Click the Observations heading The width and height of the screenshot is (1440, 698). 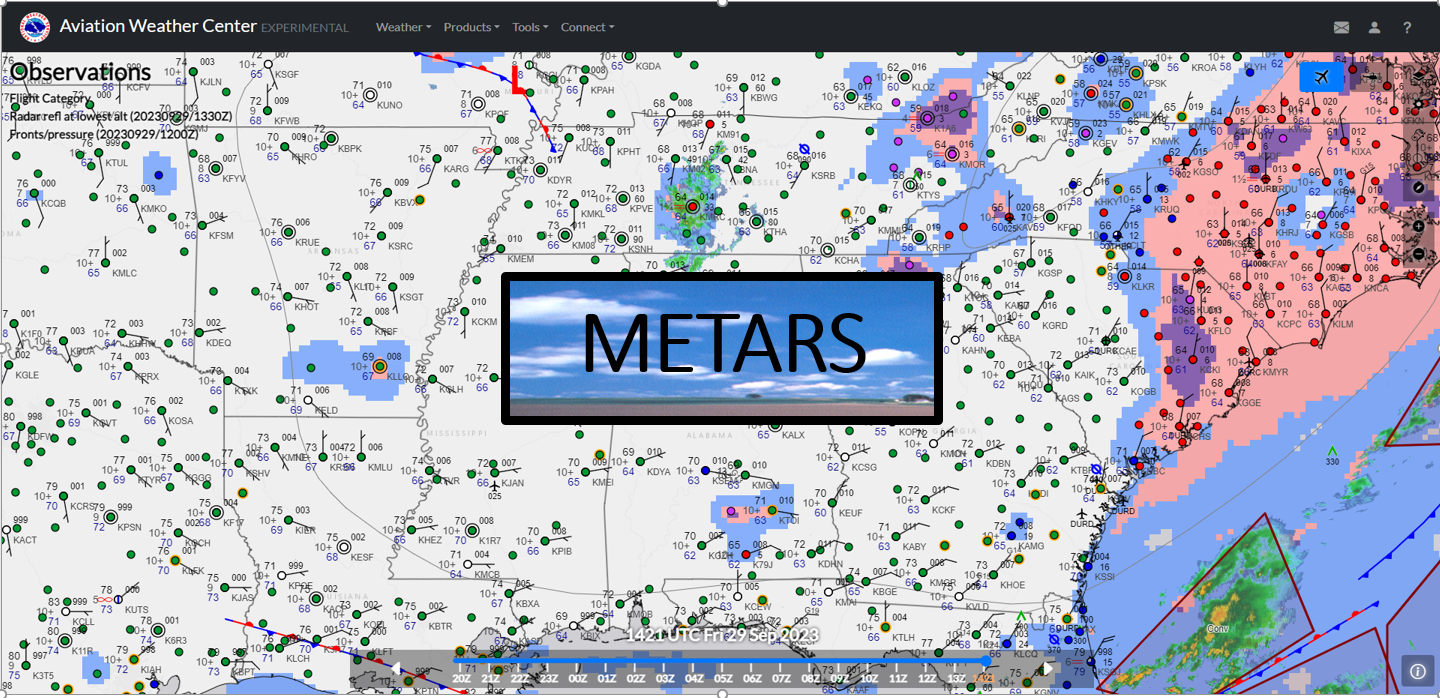[80, 72]
